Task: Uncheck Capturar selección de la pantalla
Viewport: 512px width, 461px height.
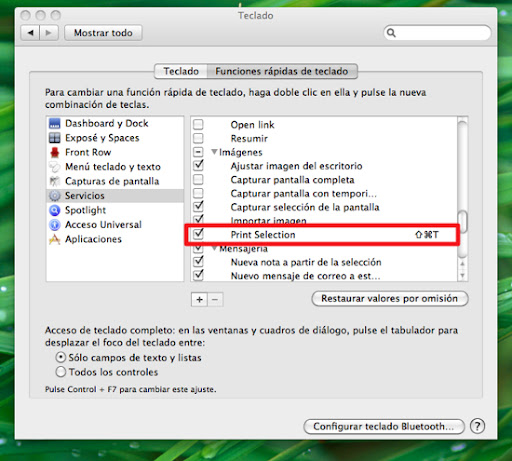Action: click(198, 206)
